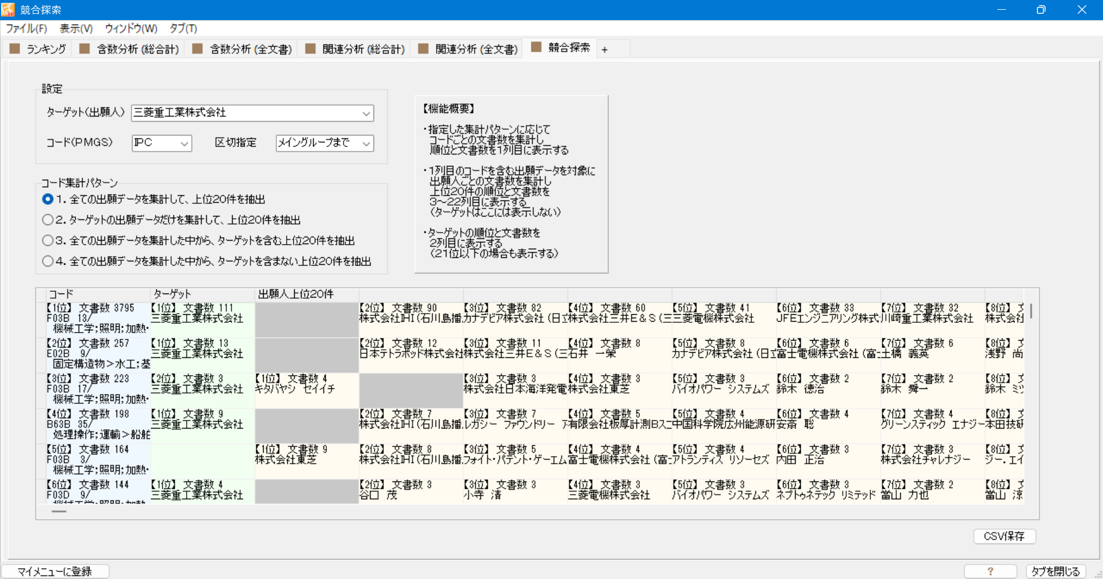Click cell 【2位】 文書数 12 日本テトラポッド株式会社
Screen dimensions: 1103x579
tap(411, 355)
